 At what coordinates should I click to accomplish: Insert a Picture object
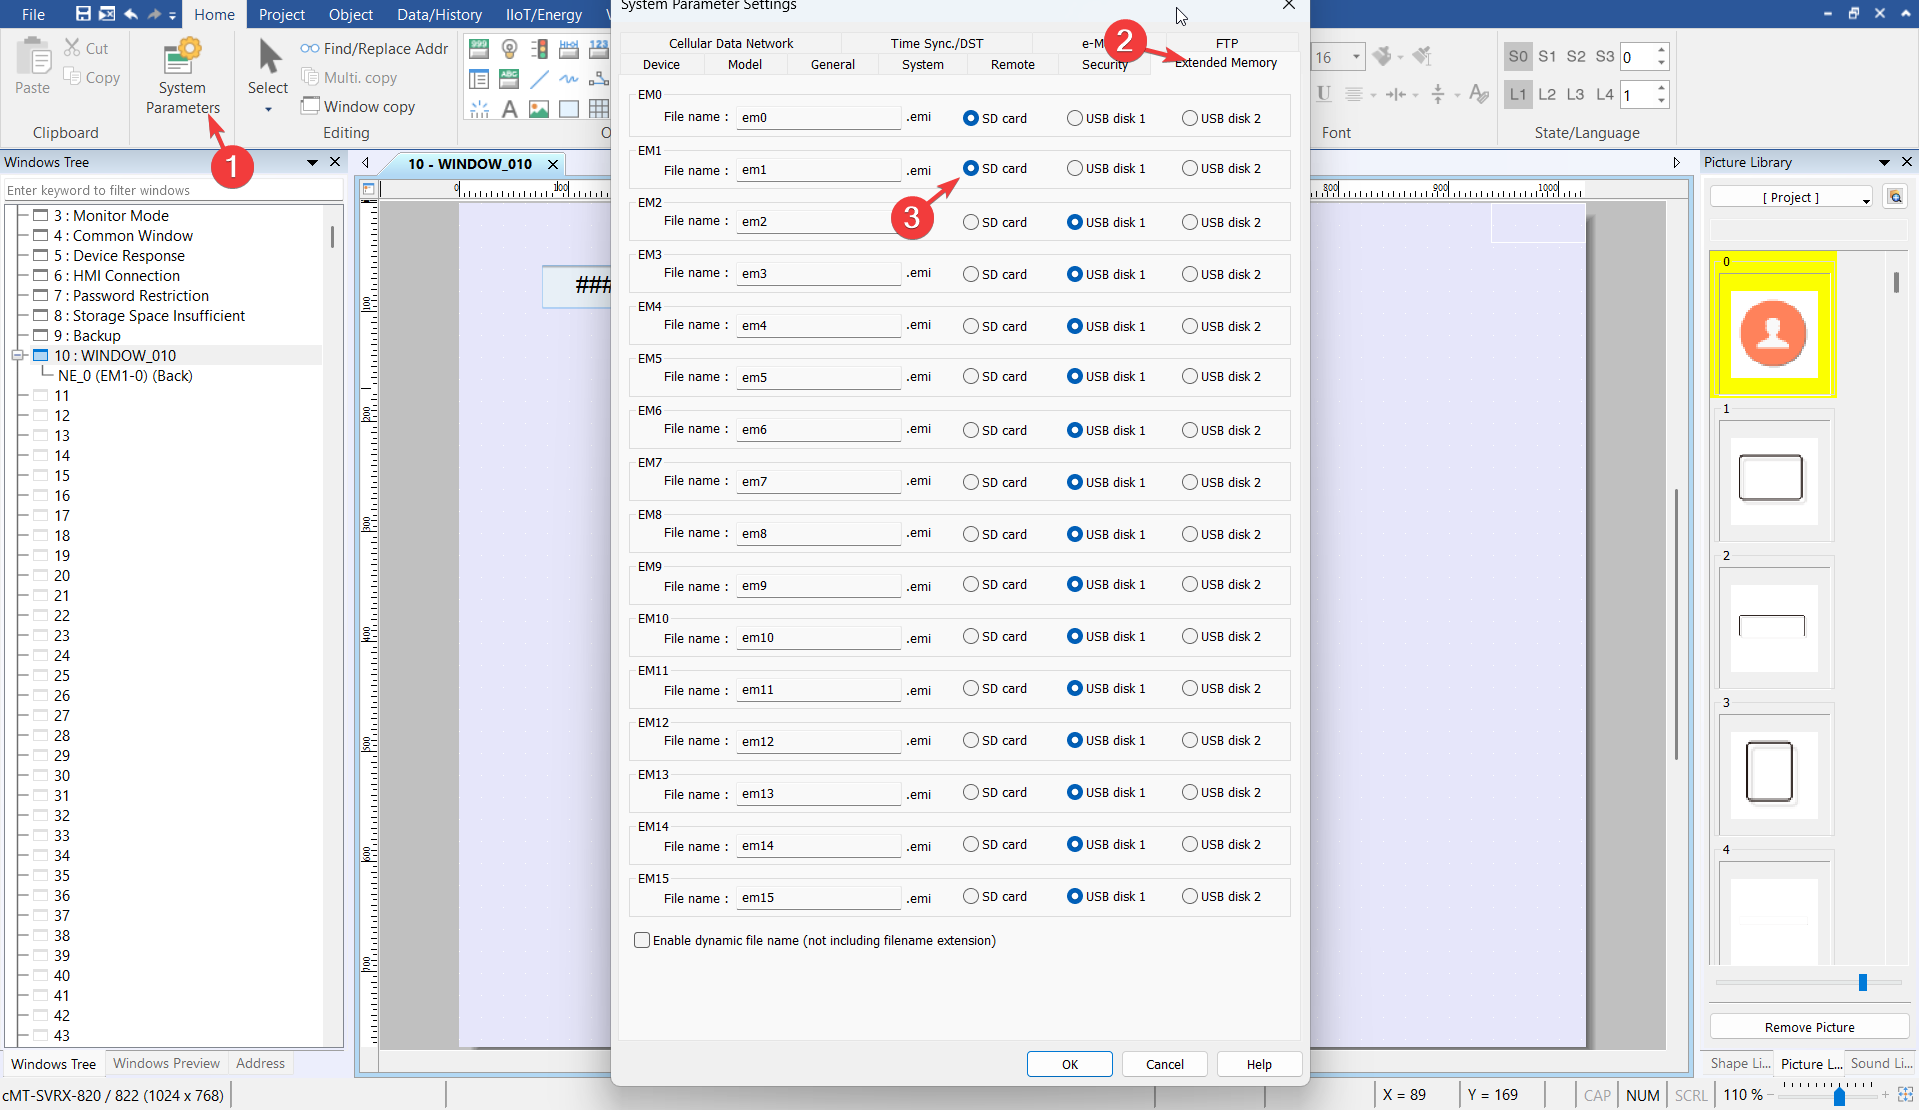pos(539,110)
